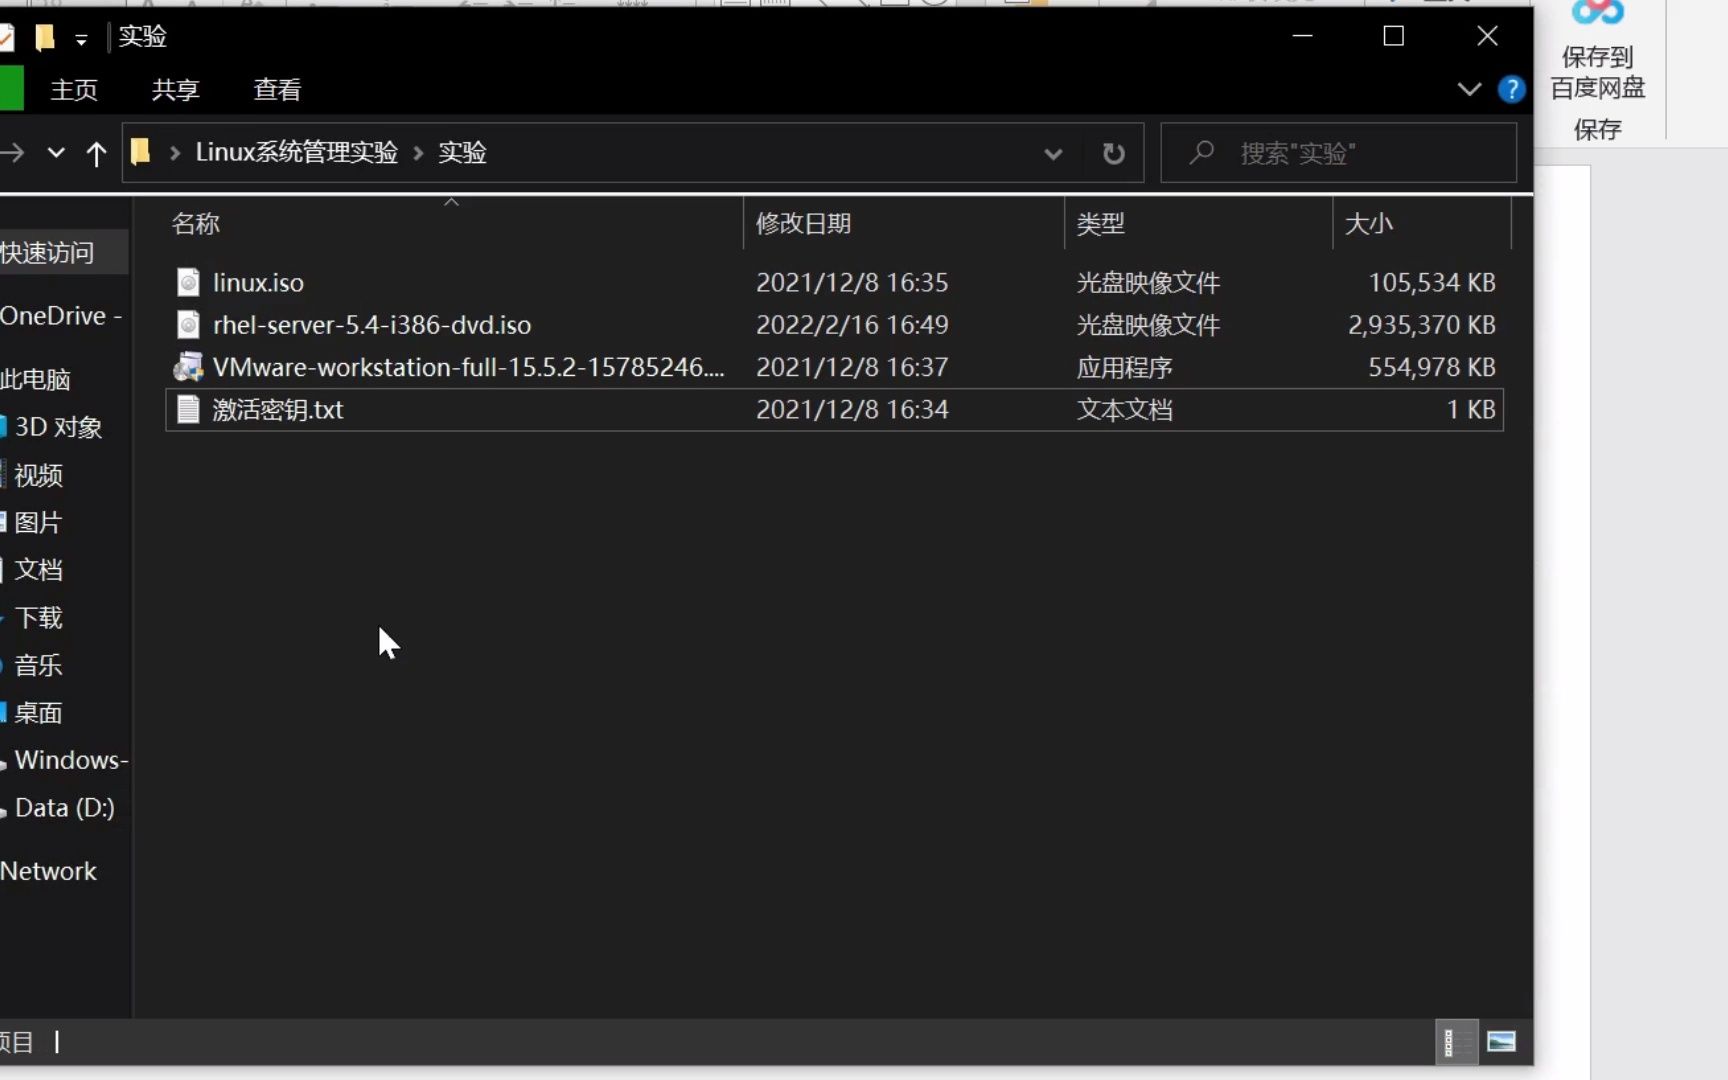Expand breadcrumb chevron after Linux系统管理实验
Screen dimensions: 1728x1080
[418, 153]
